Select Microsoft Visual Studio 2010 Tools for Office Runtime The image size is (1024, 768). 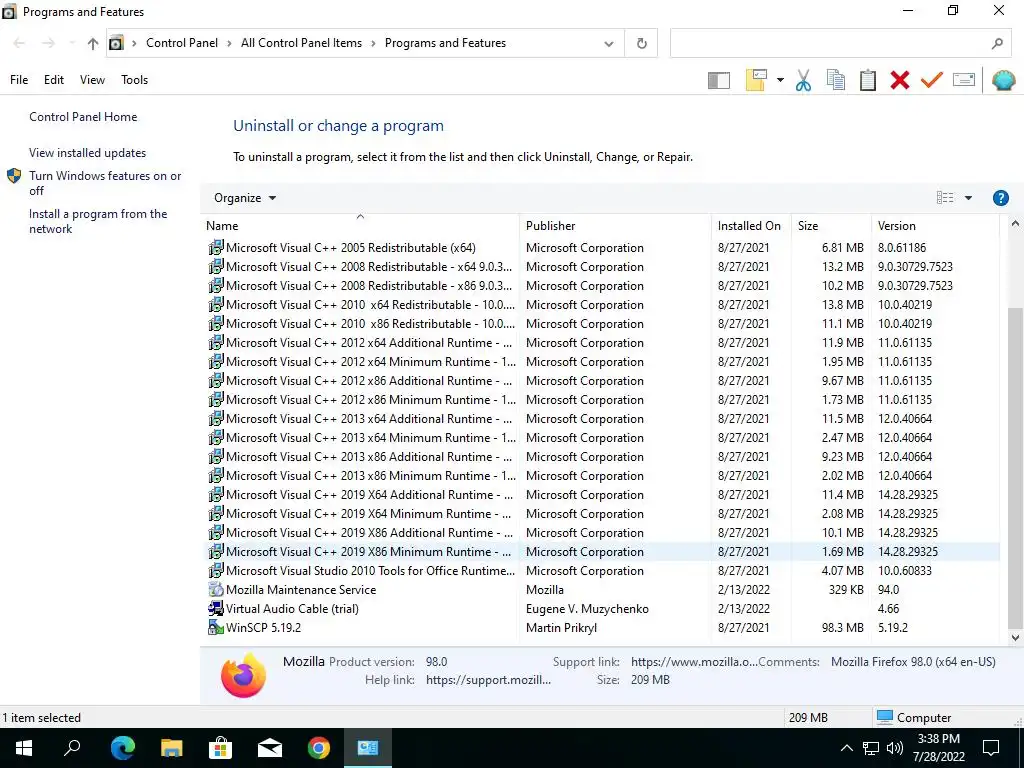coord(601,571)
